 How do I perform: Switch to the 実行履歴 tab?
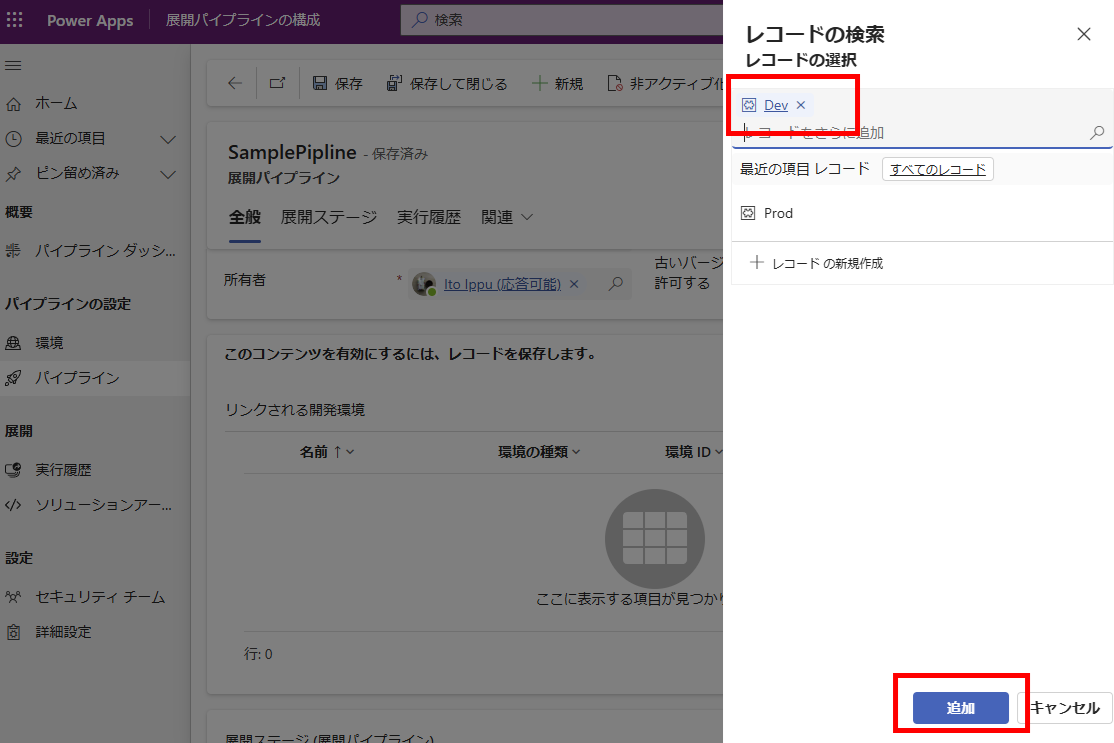(428, 217)
